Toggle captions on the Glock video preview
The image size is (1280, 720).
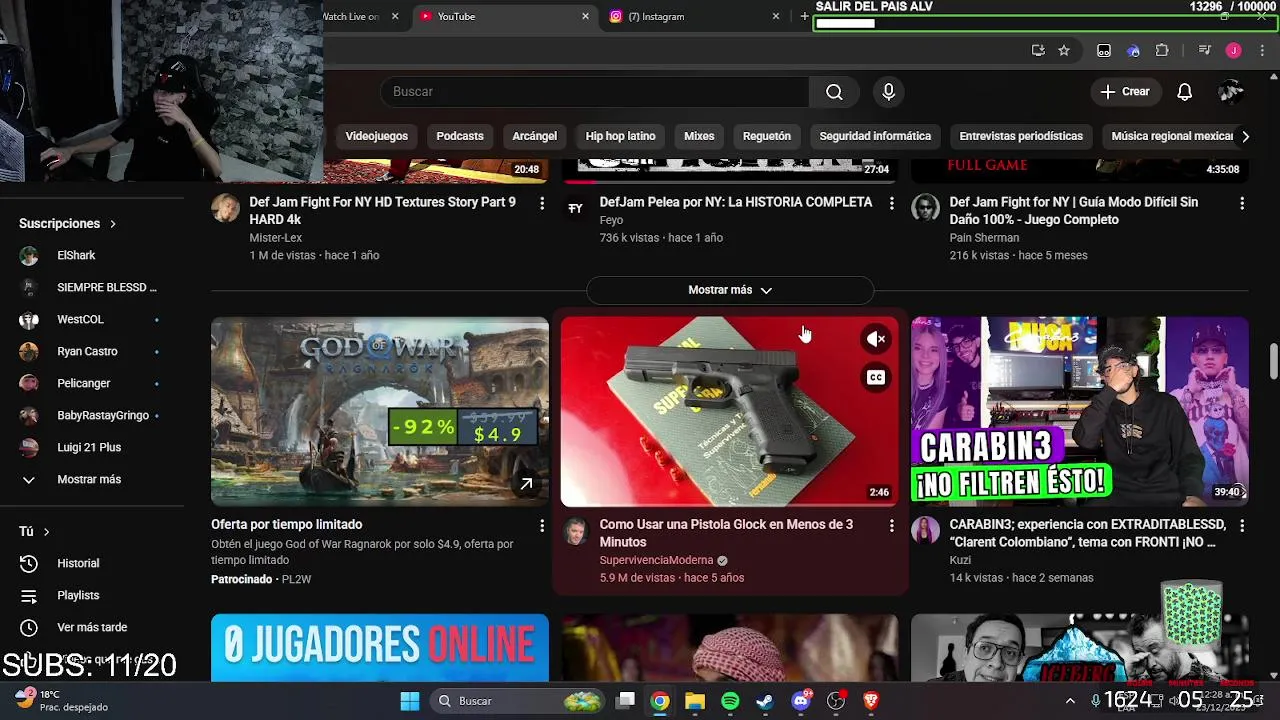point(876,378)
